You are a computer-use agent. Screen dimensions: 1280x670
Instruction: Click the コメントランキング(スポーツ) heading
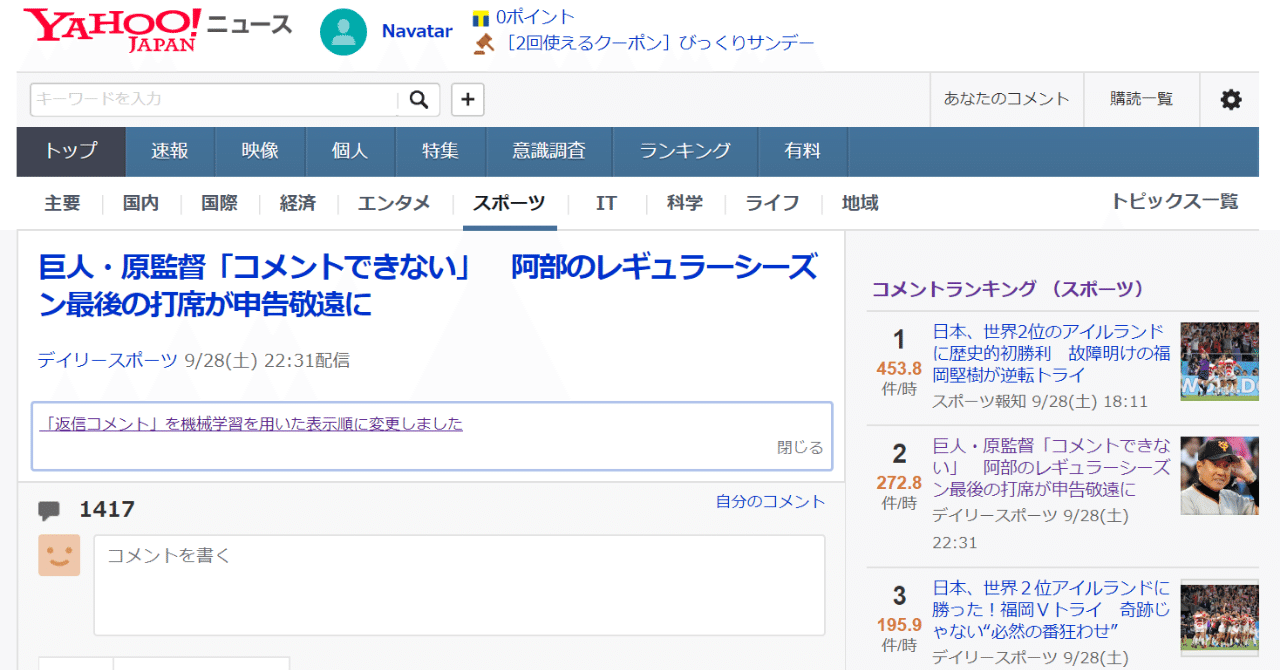[x=1008, y=289]
